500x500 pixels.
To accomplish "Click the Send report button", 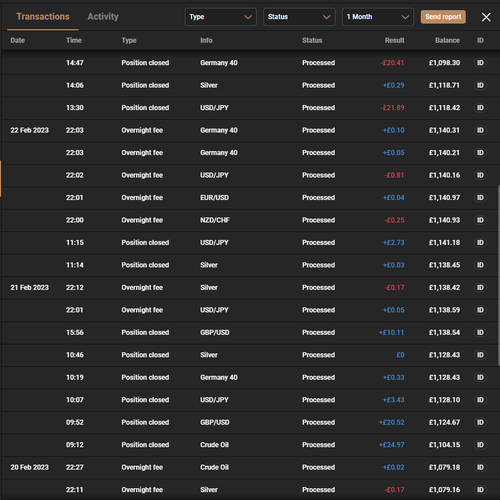I will 443,17.
